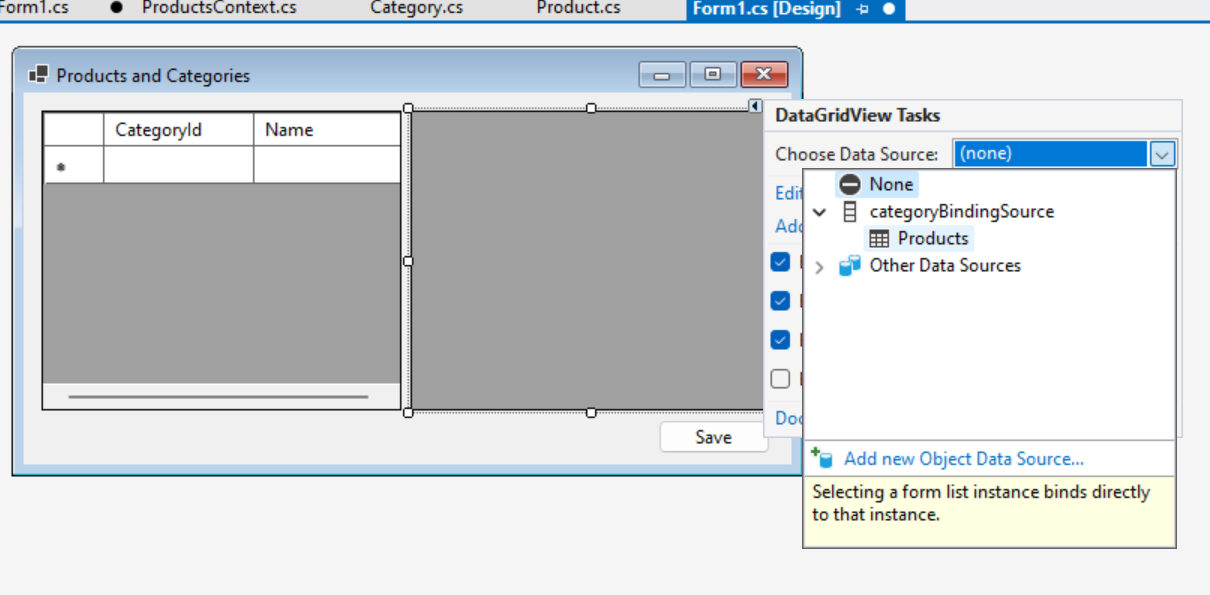Select the None slashed-circle option in data sources
The width and height of the screenshot is (1210, 595).
(x=849, y=184)
